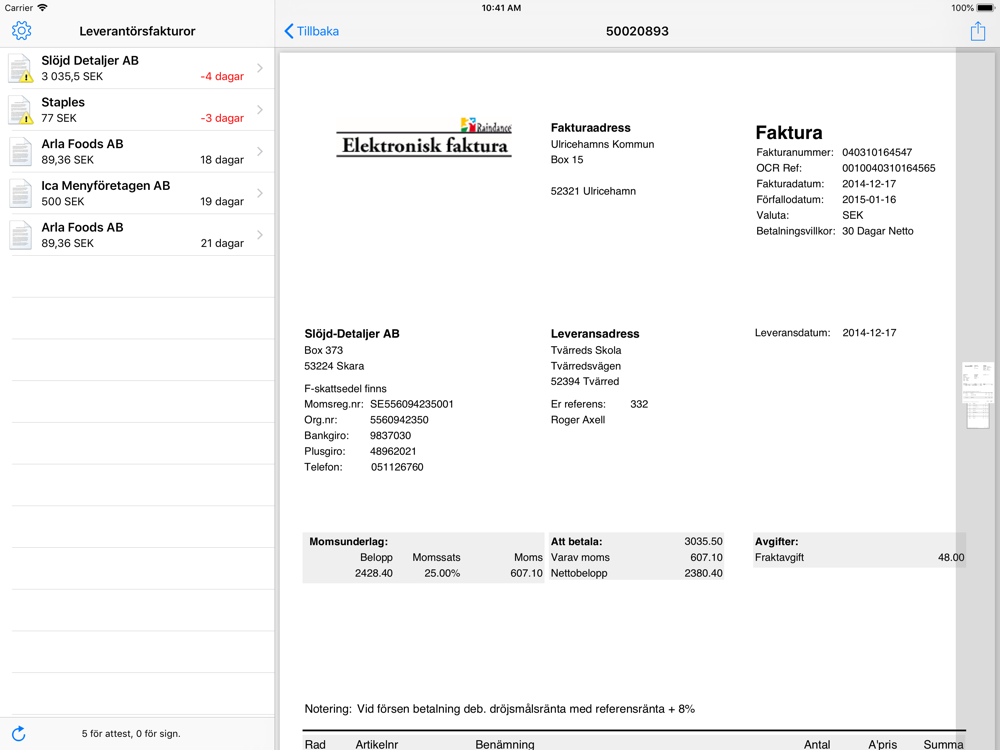This screenshot has width=1000, height=750.
Task: Tap the refresh icon at bottom left
Action: pos(18,733)
